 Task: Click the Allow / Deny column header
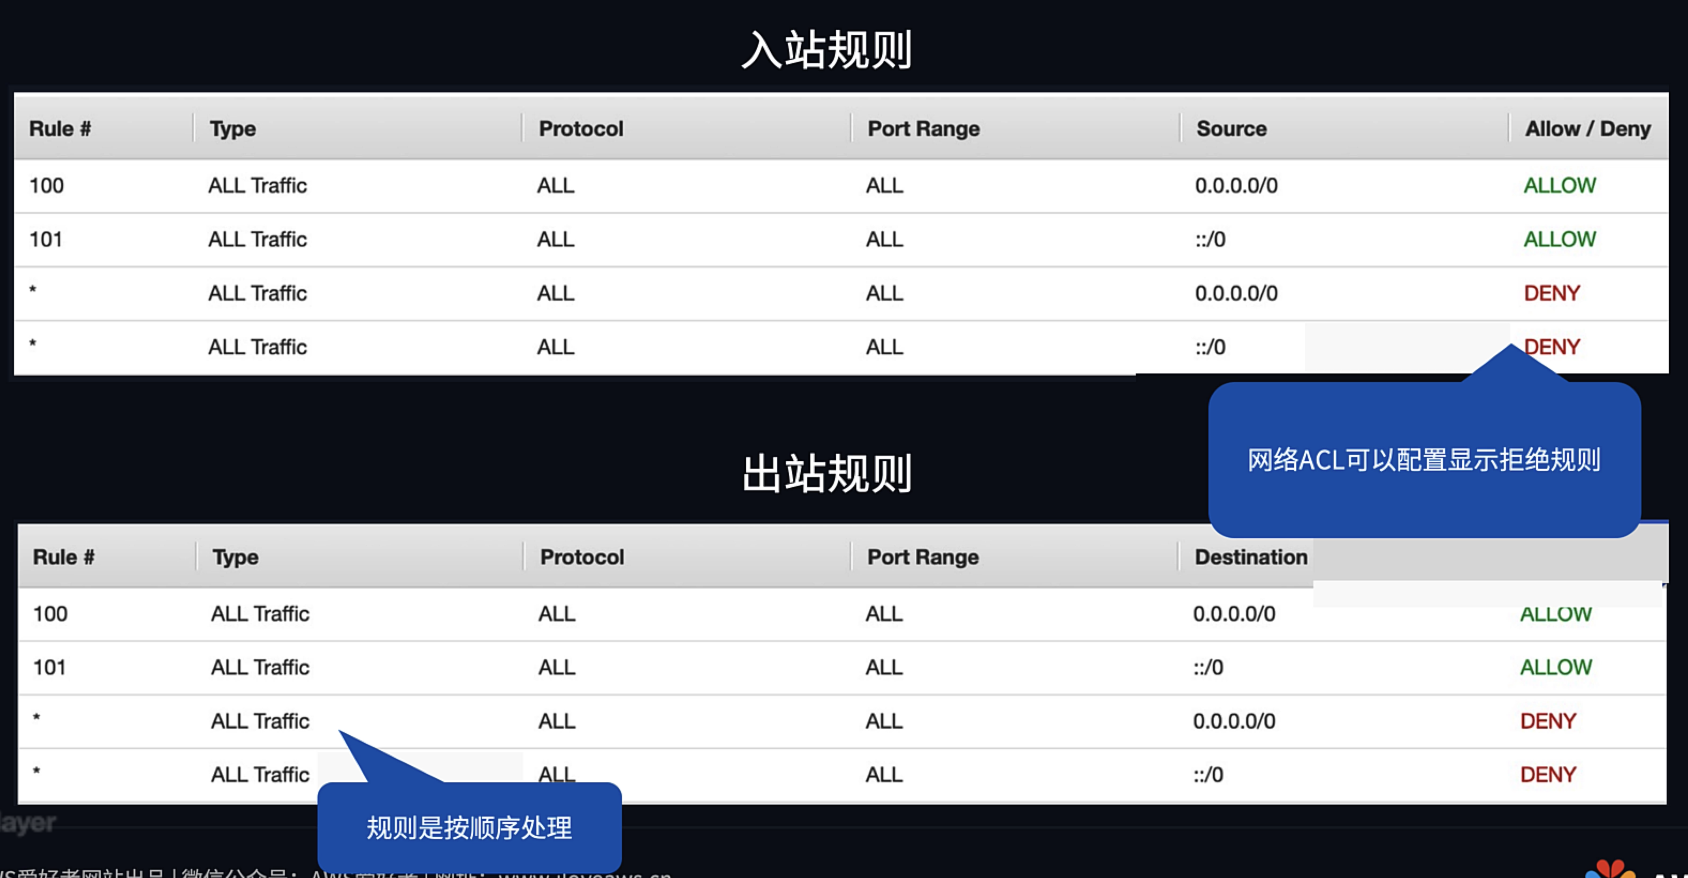tap(1588, 129)
